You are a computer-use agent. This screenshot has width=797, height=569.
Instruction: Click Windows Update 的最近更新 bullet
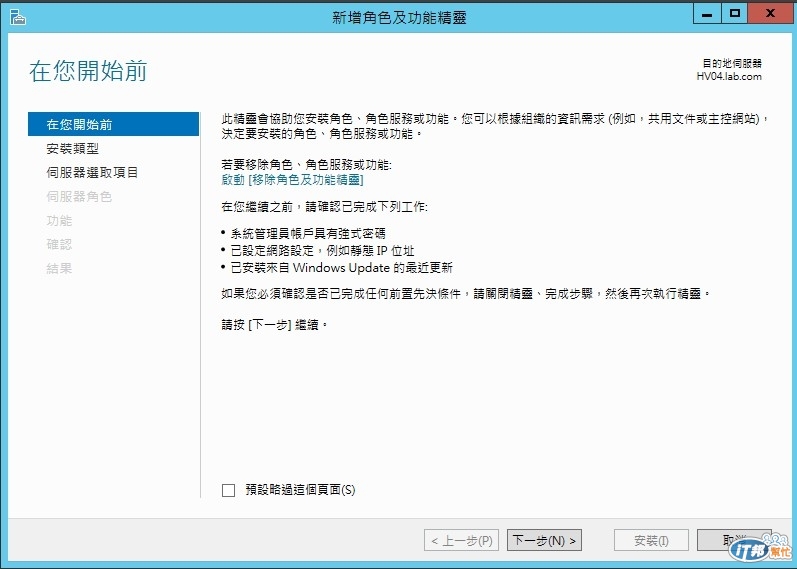pos(342,267)
